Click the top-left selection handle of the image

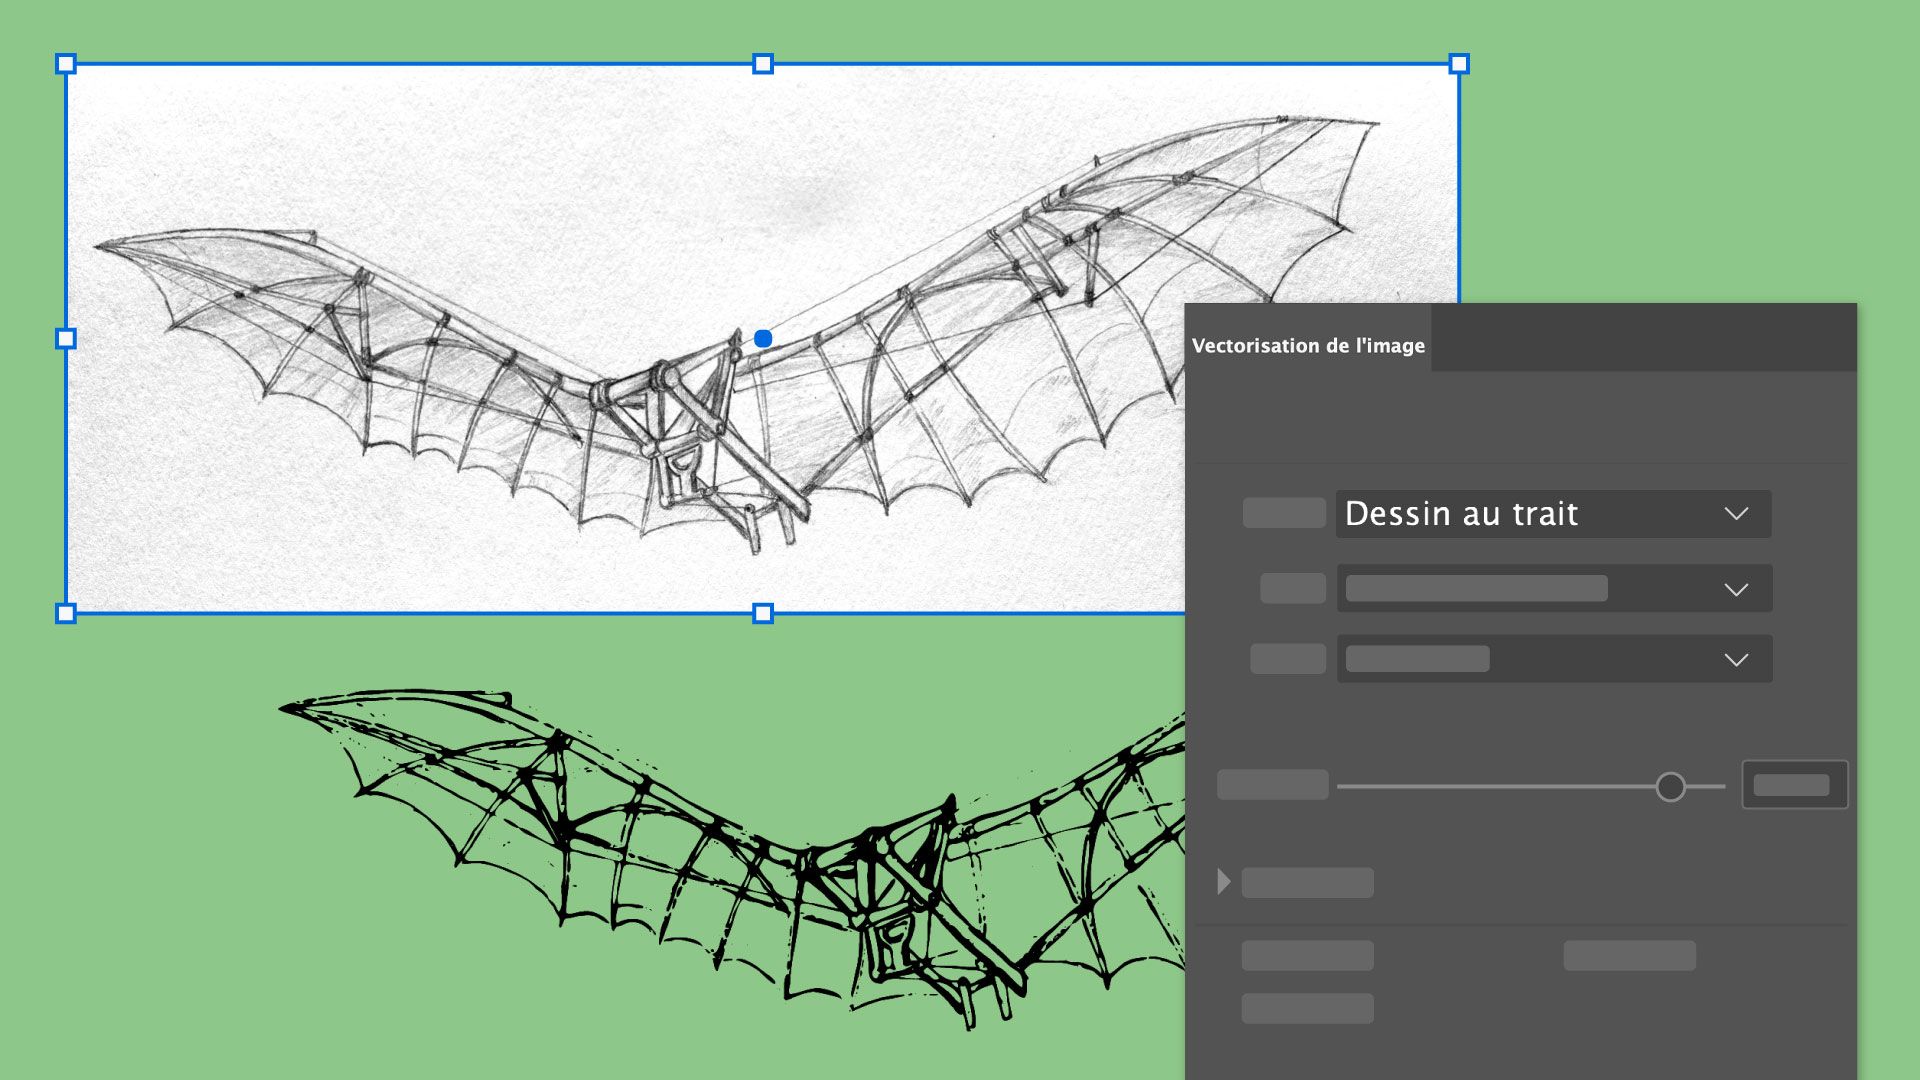click(65, 63)
